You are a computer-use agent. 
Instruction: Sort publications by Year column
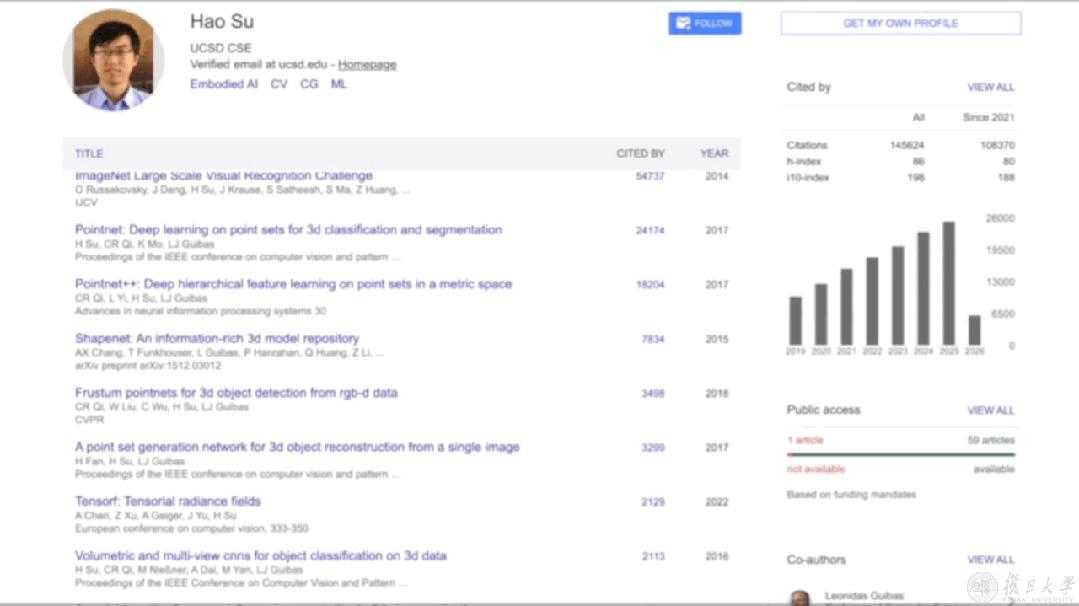(x=714, y=154)
